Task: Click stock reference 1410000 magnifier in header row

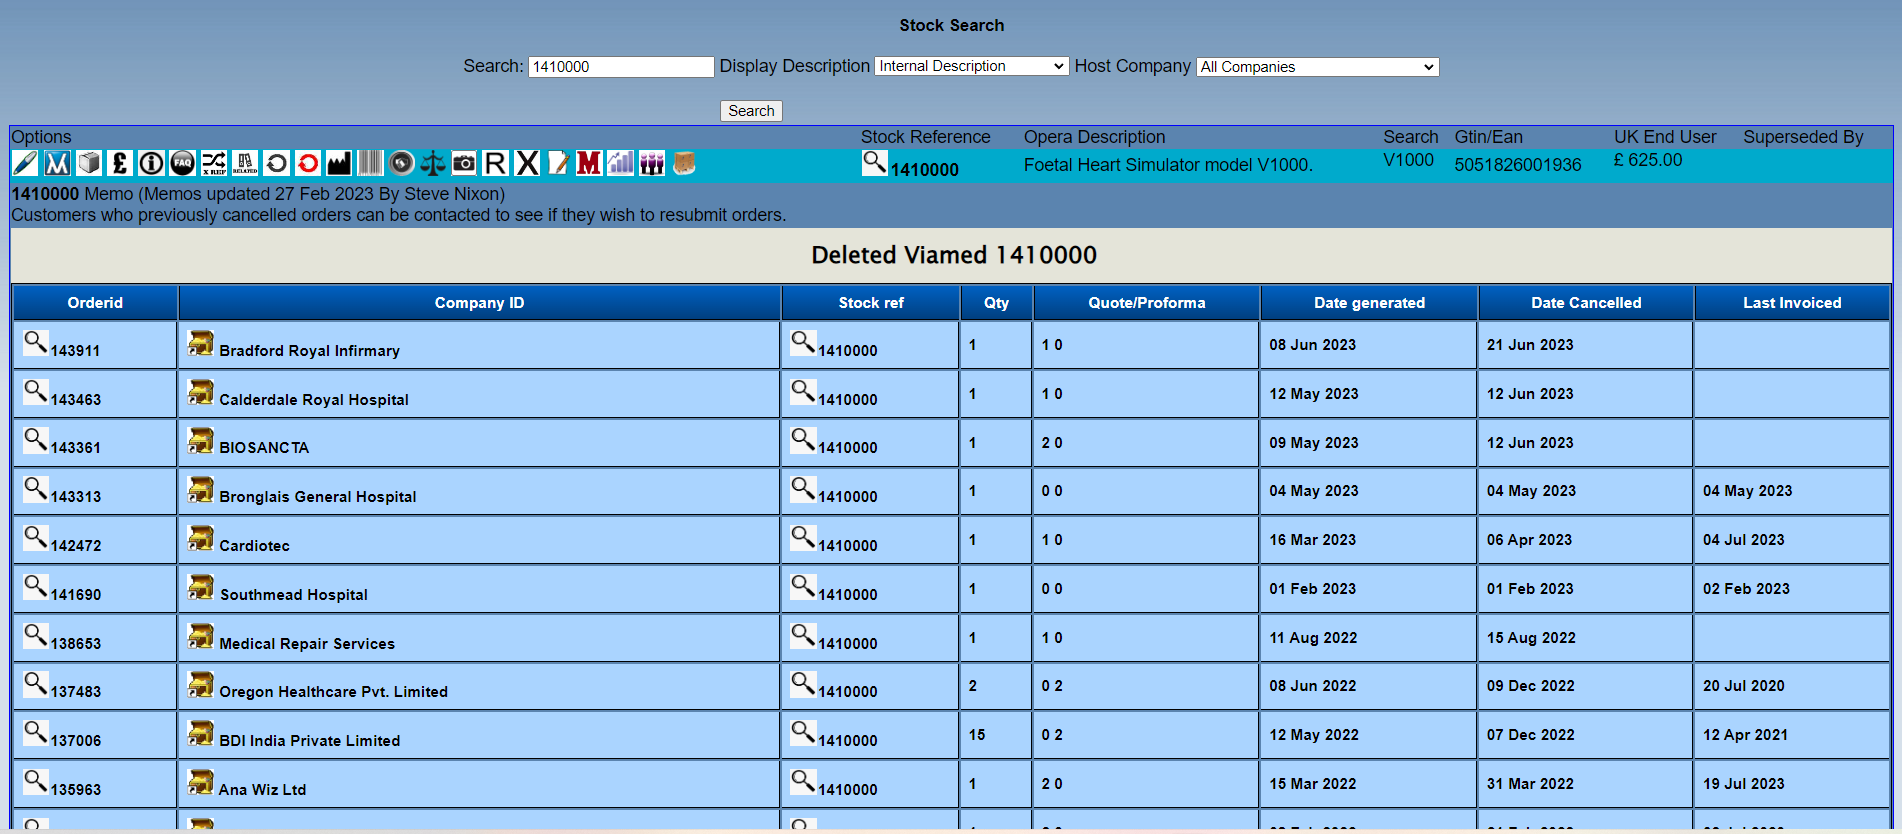Action: (x=874, y=162)
